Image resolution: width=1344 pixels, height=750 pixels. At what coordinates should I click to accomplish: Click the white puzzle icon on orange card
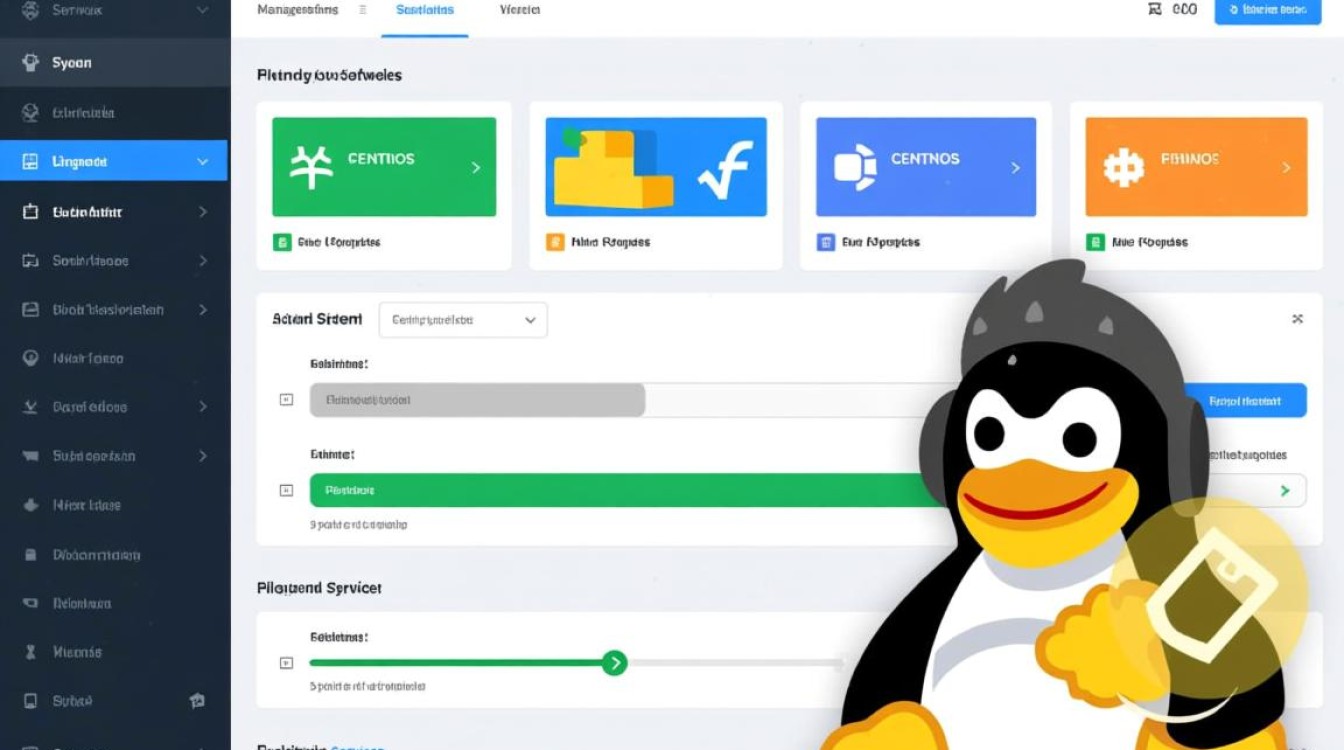click(x=1123, y=167)
